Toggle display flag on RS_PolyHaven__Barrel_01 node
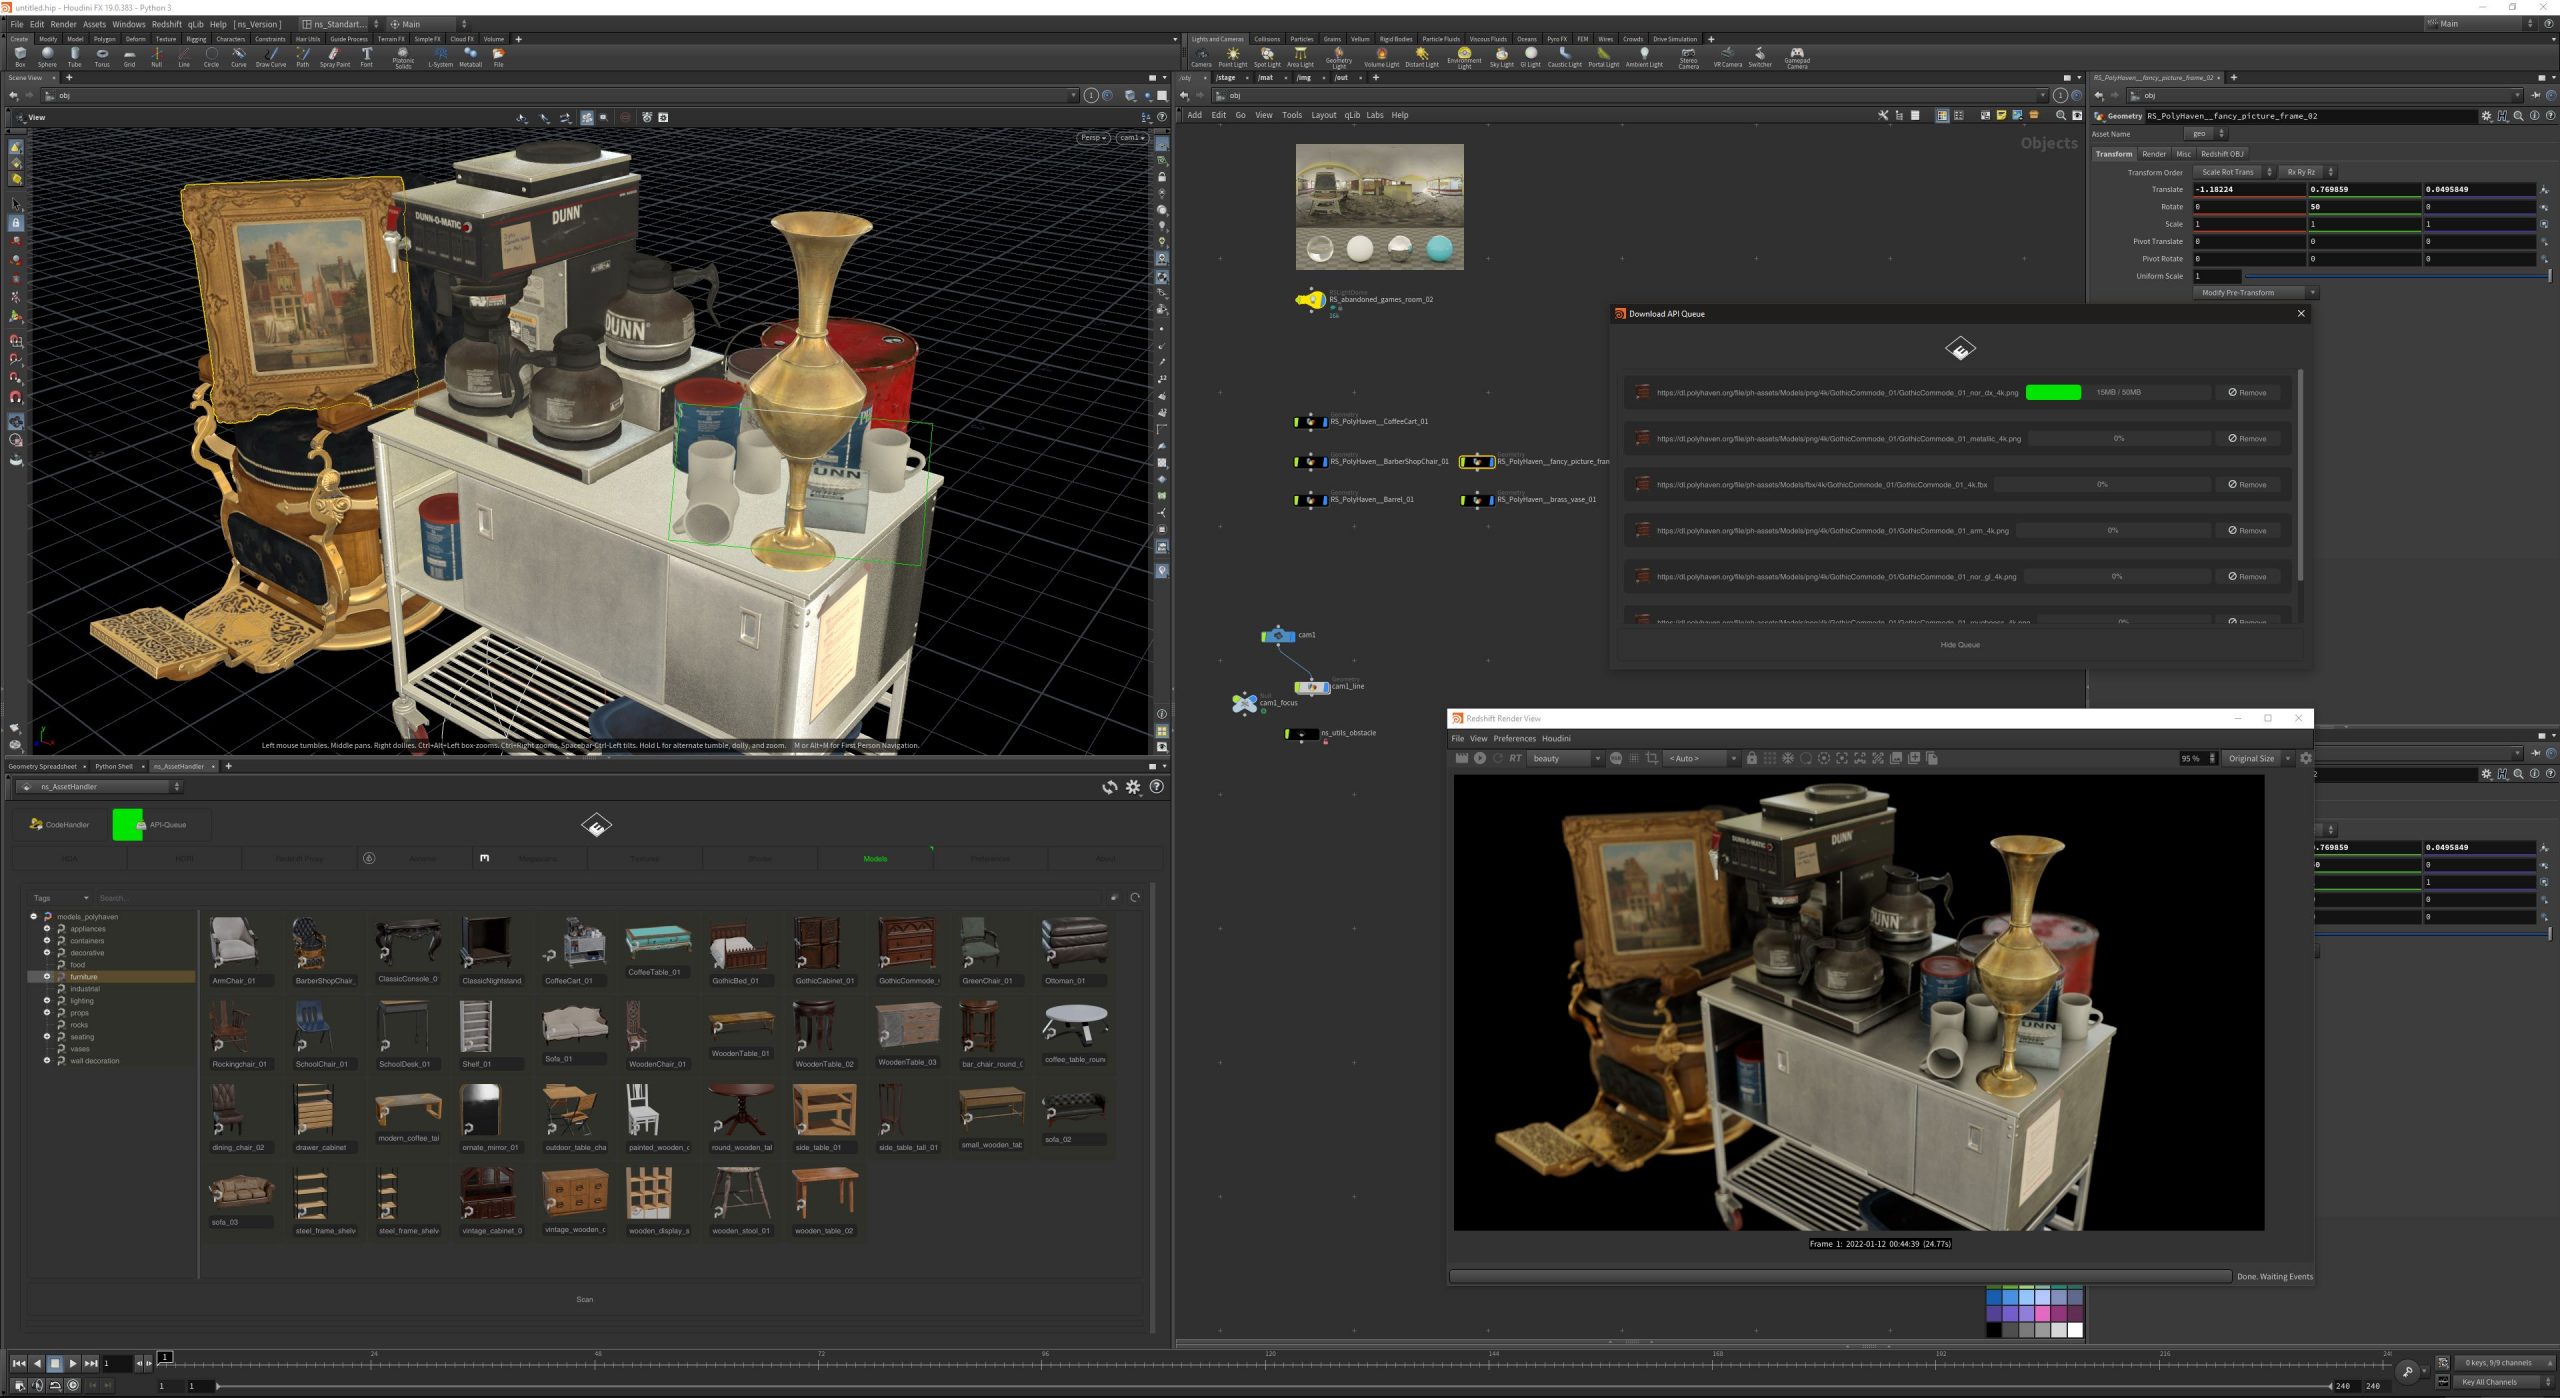2560x1398 pixels. pos(1323,500)
